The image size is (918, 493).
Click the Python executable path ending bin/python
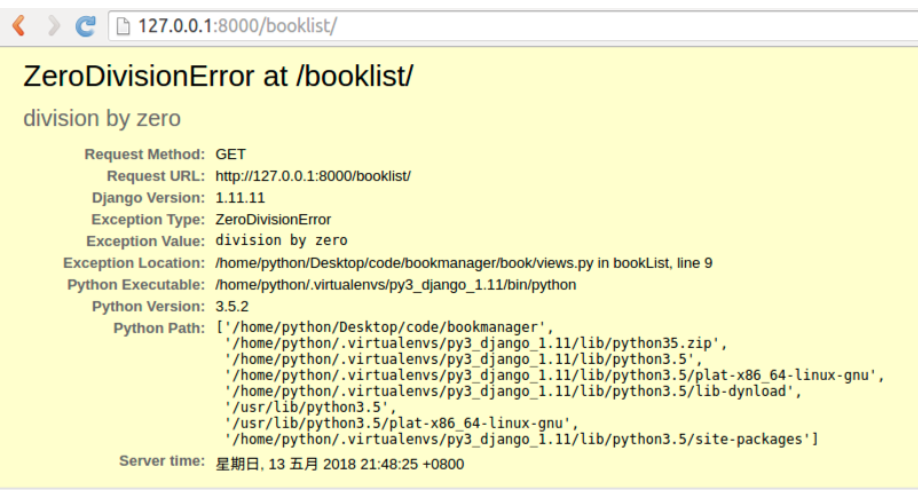tap(396, 285)
